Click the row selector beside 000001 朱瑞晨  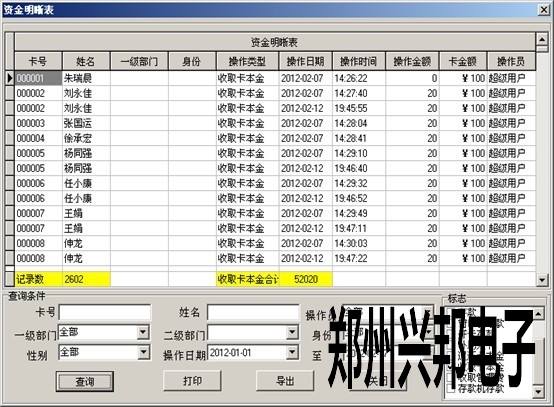tap(10, 78)
